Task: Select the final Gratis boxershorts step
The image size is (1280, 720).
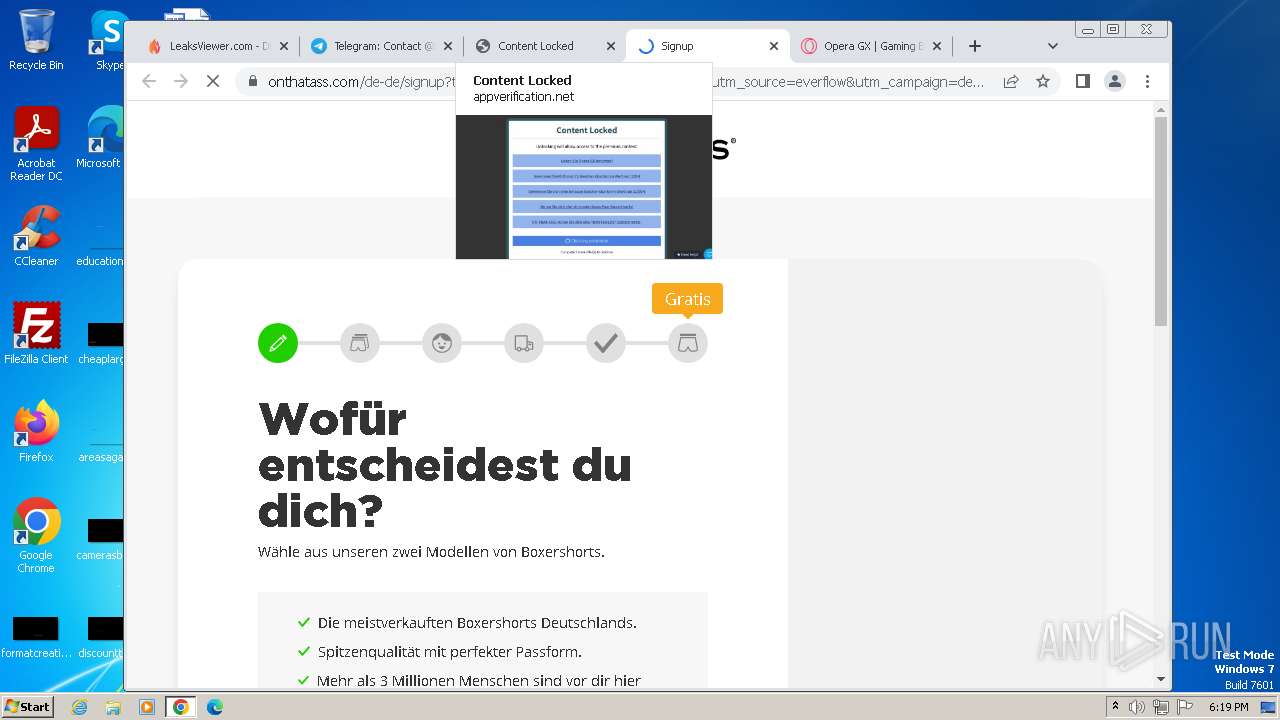Action: pos(688,343)
